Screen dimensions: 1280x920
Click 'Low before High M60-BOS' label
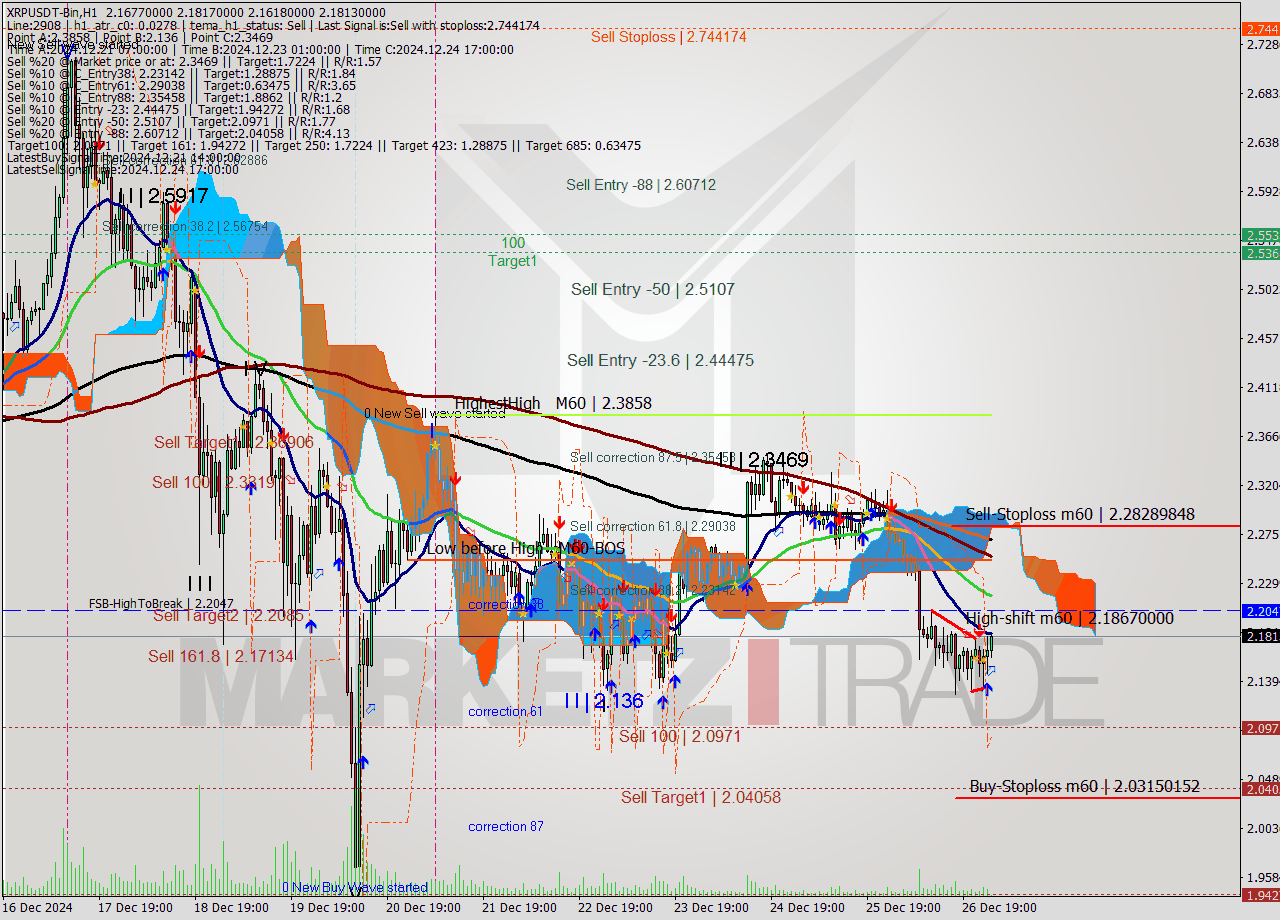click(525, 549)
